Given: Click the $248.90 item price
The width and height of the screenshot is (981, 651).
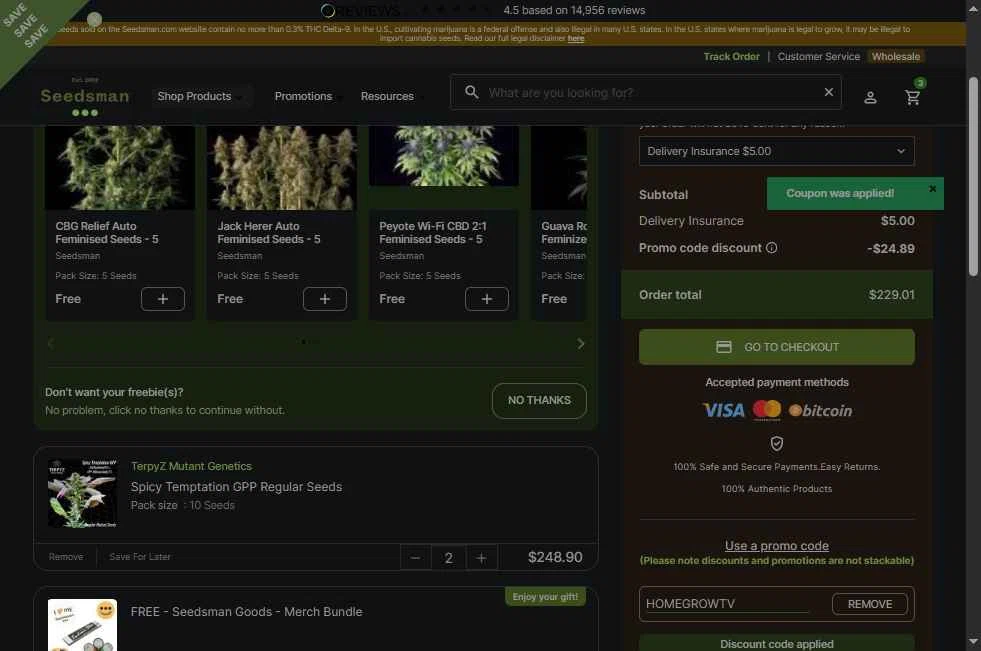Looking at the screenshot, I should point(555,557).
